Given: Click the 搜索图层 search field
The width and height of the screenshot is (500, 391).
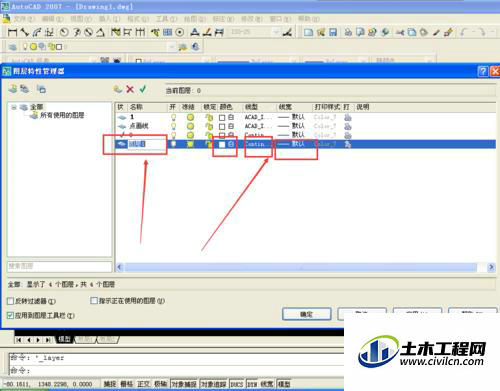Looking at the screenshot, I should tap(59, 266).
